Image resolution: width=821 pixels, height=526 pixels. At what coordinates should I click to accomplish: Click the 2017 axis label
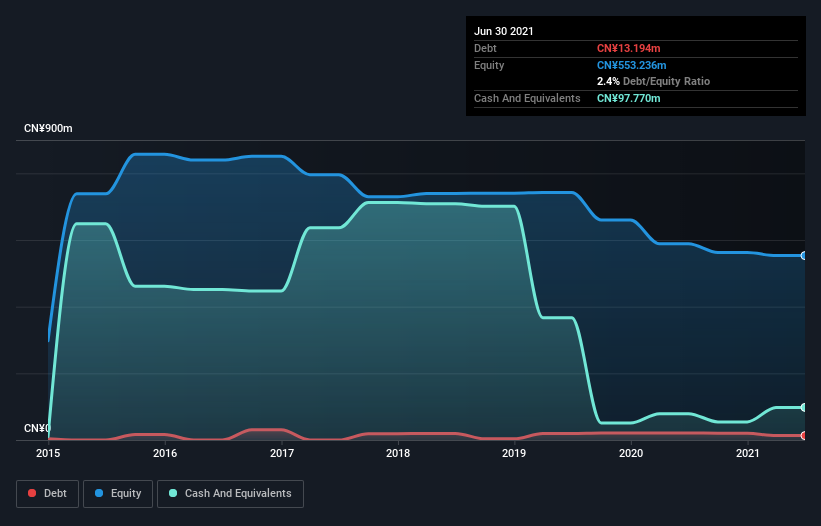point(282,453)
